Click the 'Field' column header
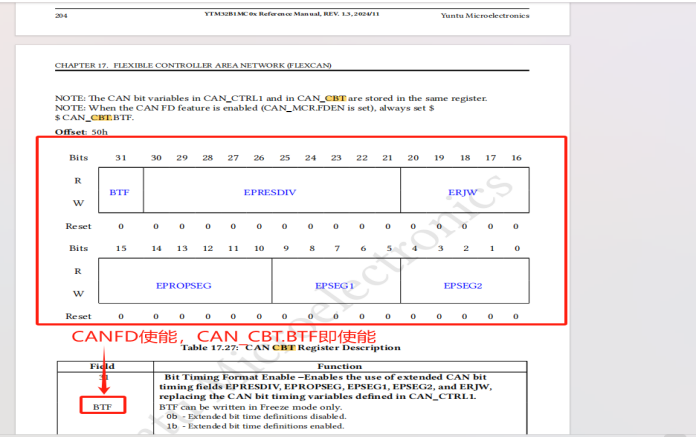 103,366
